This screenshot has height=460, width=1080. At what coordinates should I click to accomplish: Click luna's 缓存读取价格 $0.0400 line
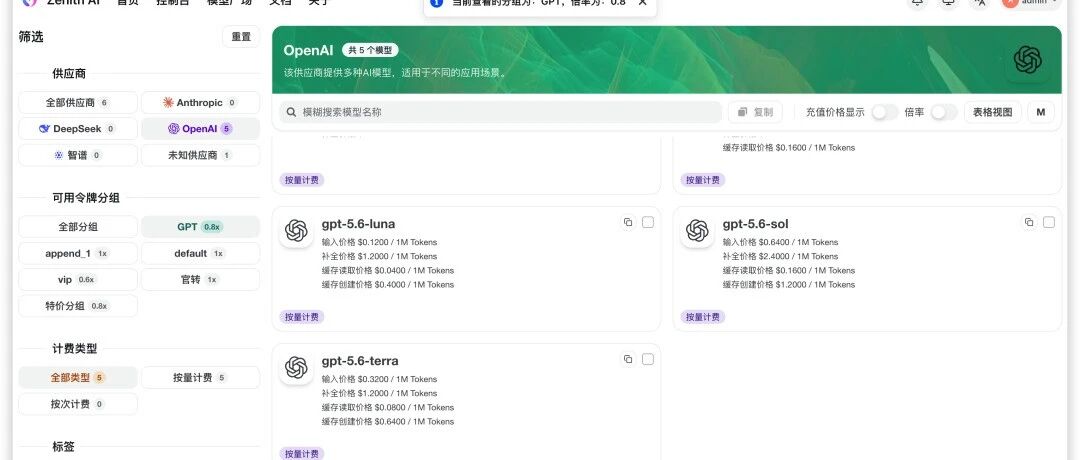click(x=388, y=271)
